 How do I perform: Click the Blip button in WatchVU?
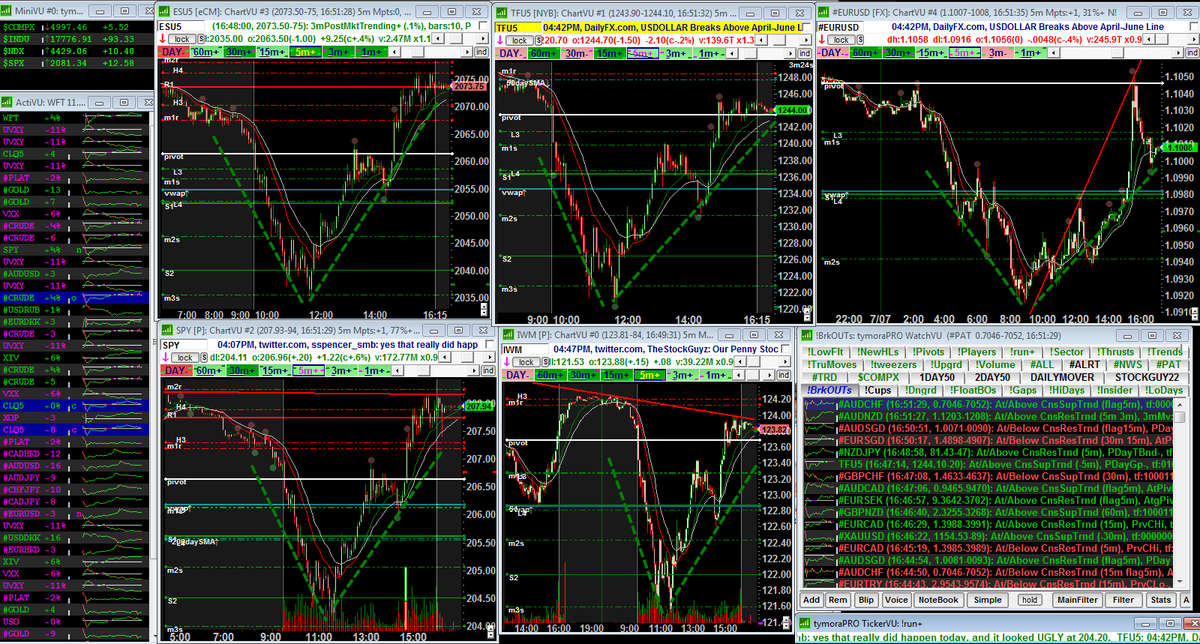(866, 600)
